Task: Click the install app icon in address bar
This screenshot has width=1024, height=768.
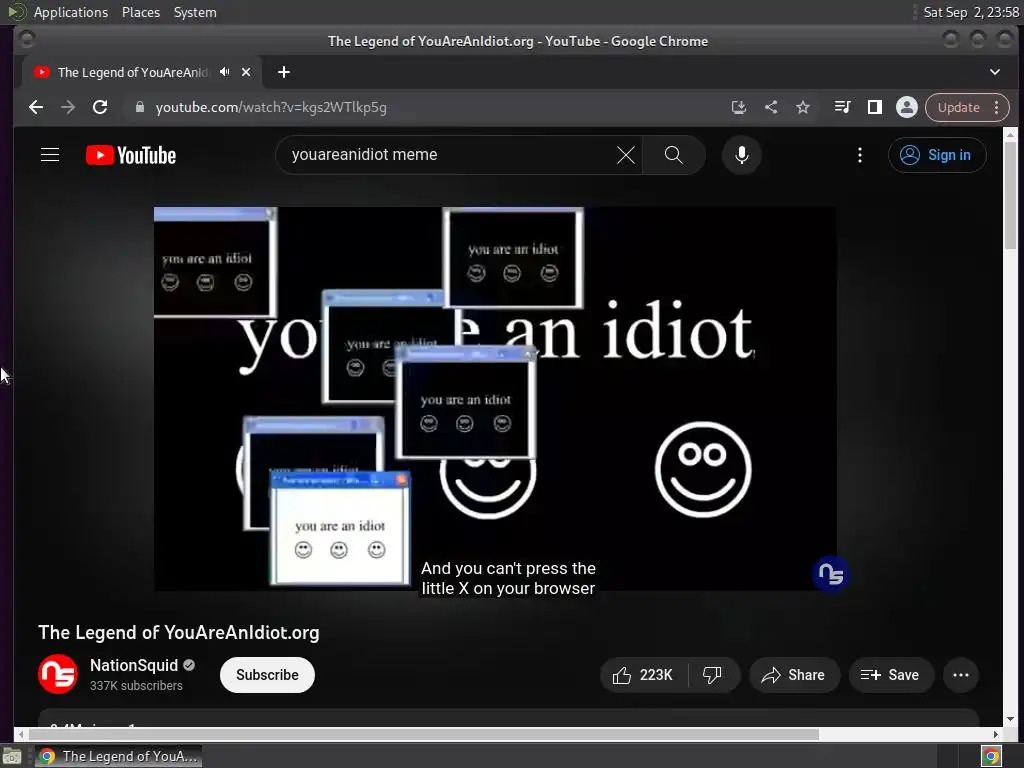Action: point(739,107)
